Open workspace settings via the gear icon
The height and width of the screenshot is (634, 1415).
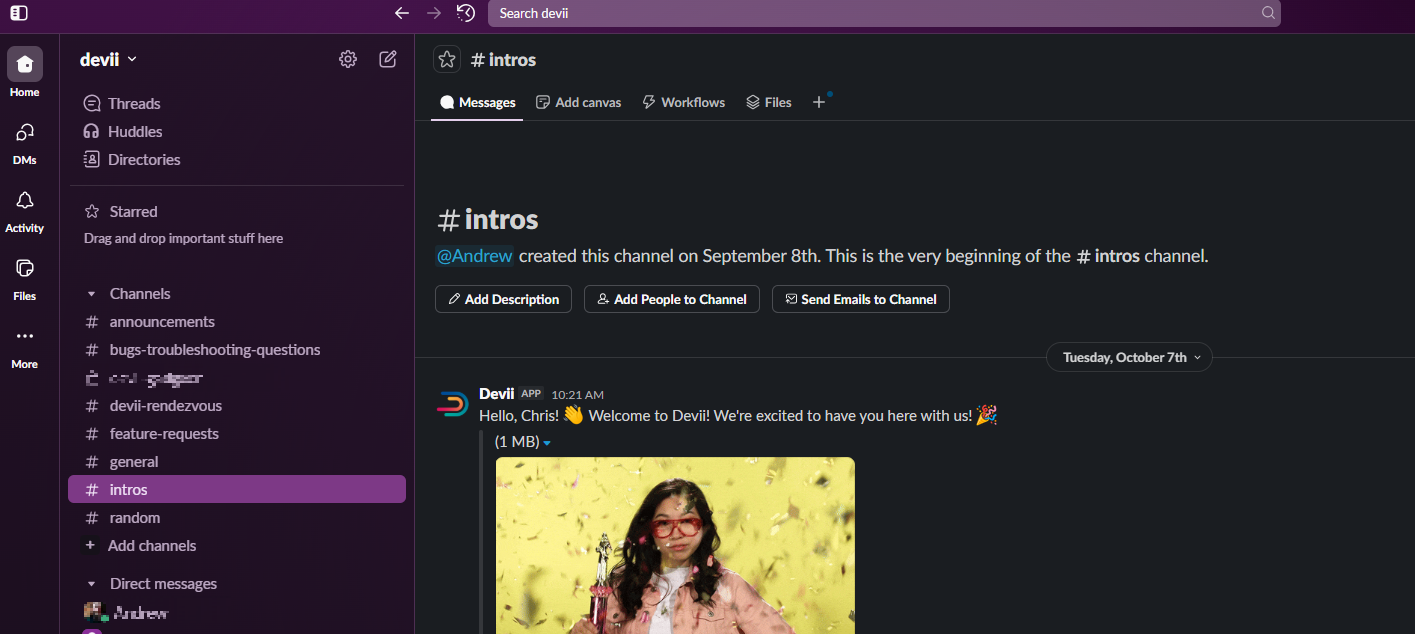pyautogui.click(x=347, y=59)
